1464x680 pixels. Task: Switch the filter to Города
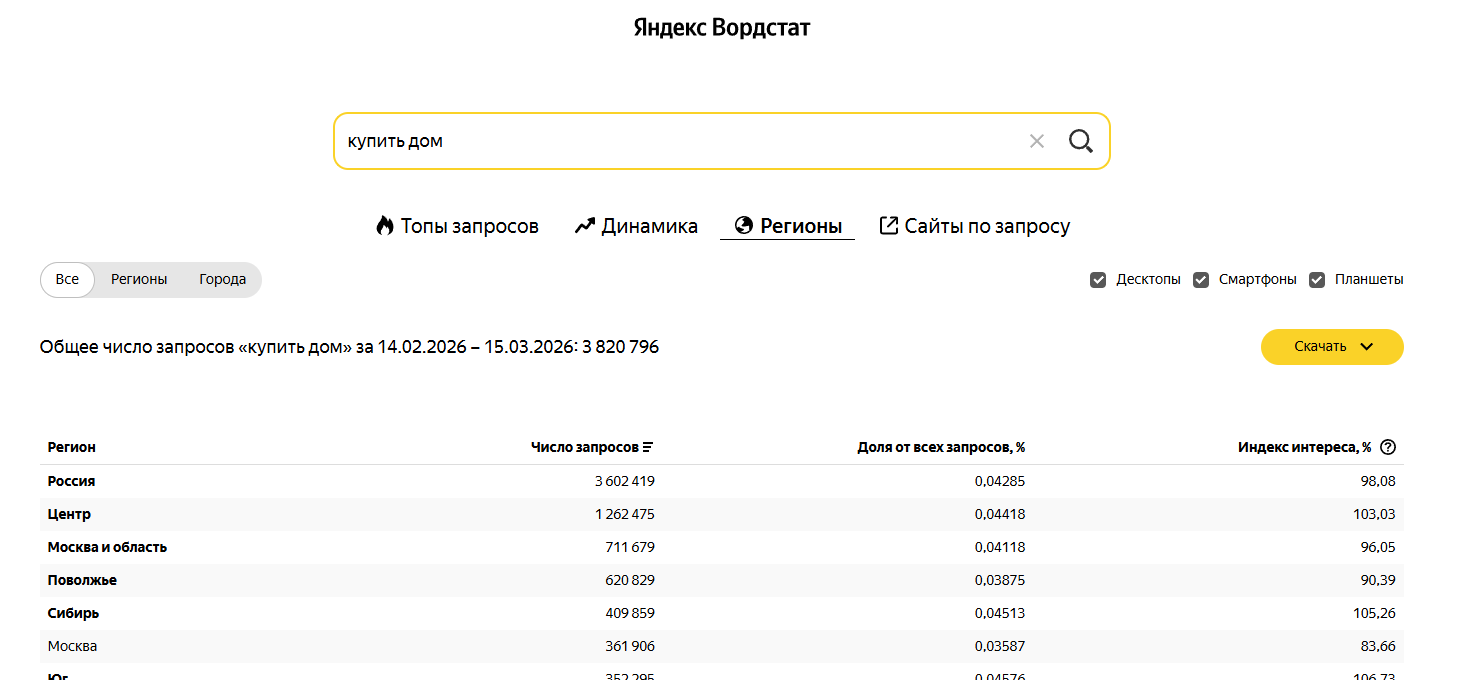tap(222, 280)
